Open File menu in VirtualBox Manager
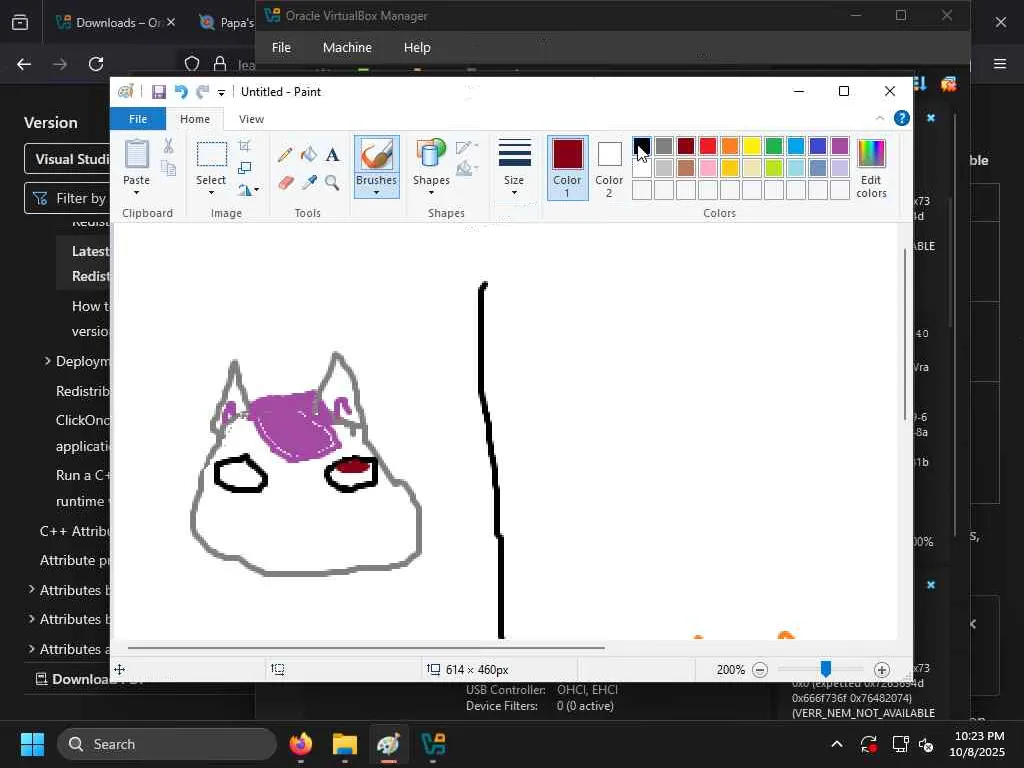The height and width of the screenshot is (768, 1024). click(281, 48)
